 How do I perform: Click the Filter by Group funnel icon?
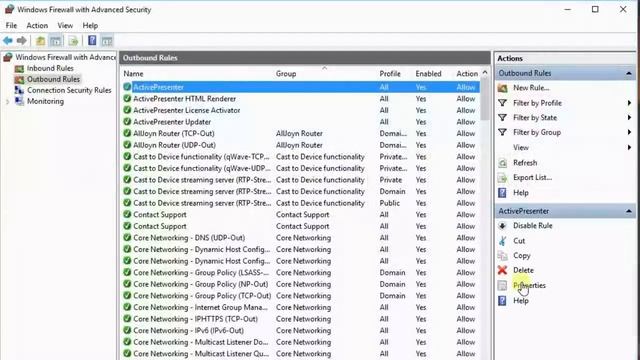point(502,132)
